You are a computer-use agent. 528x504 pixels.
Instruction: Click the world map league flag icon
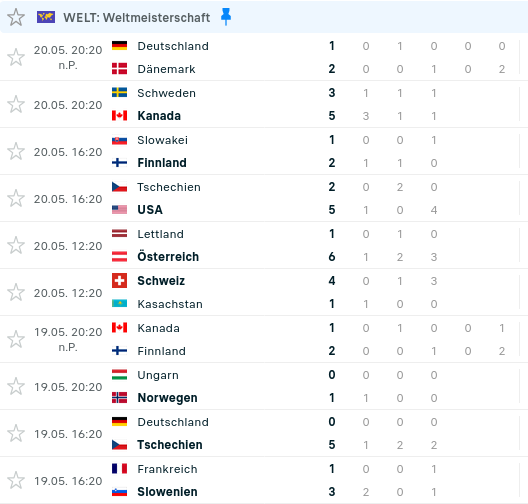46,17
